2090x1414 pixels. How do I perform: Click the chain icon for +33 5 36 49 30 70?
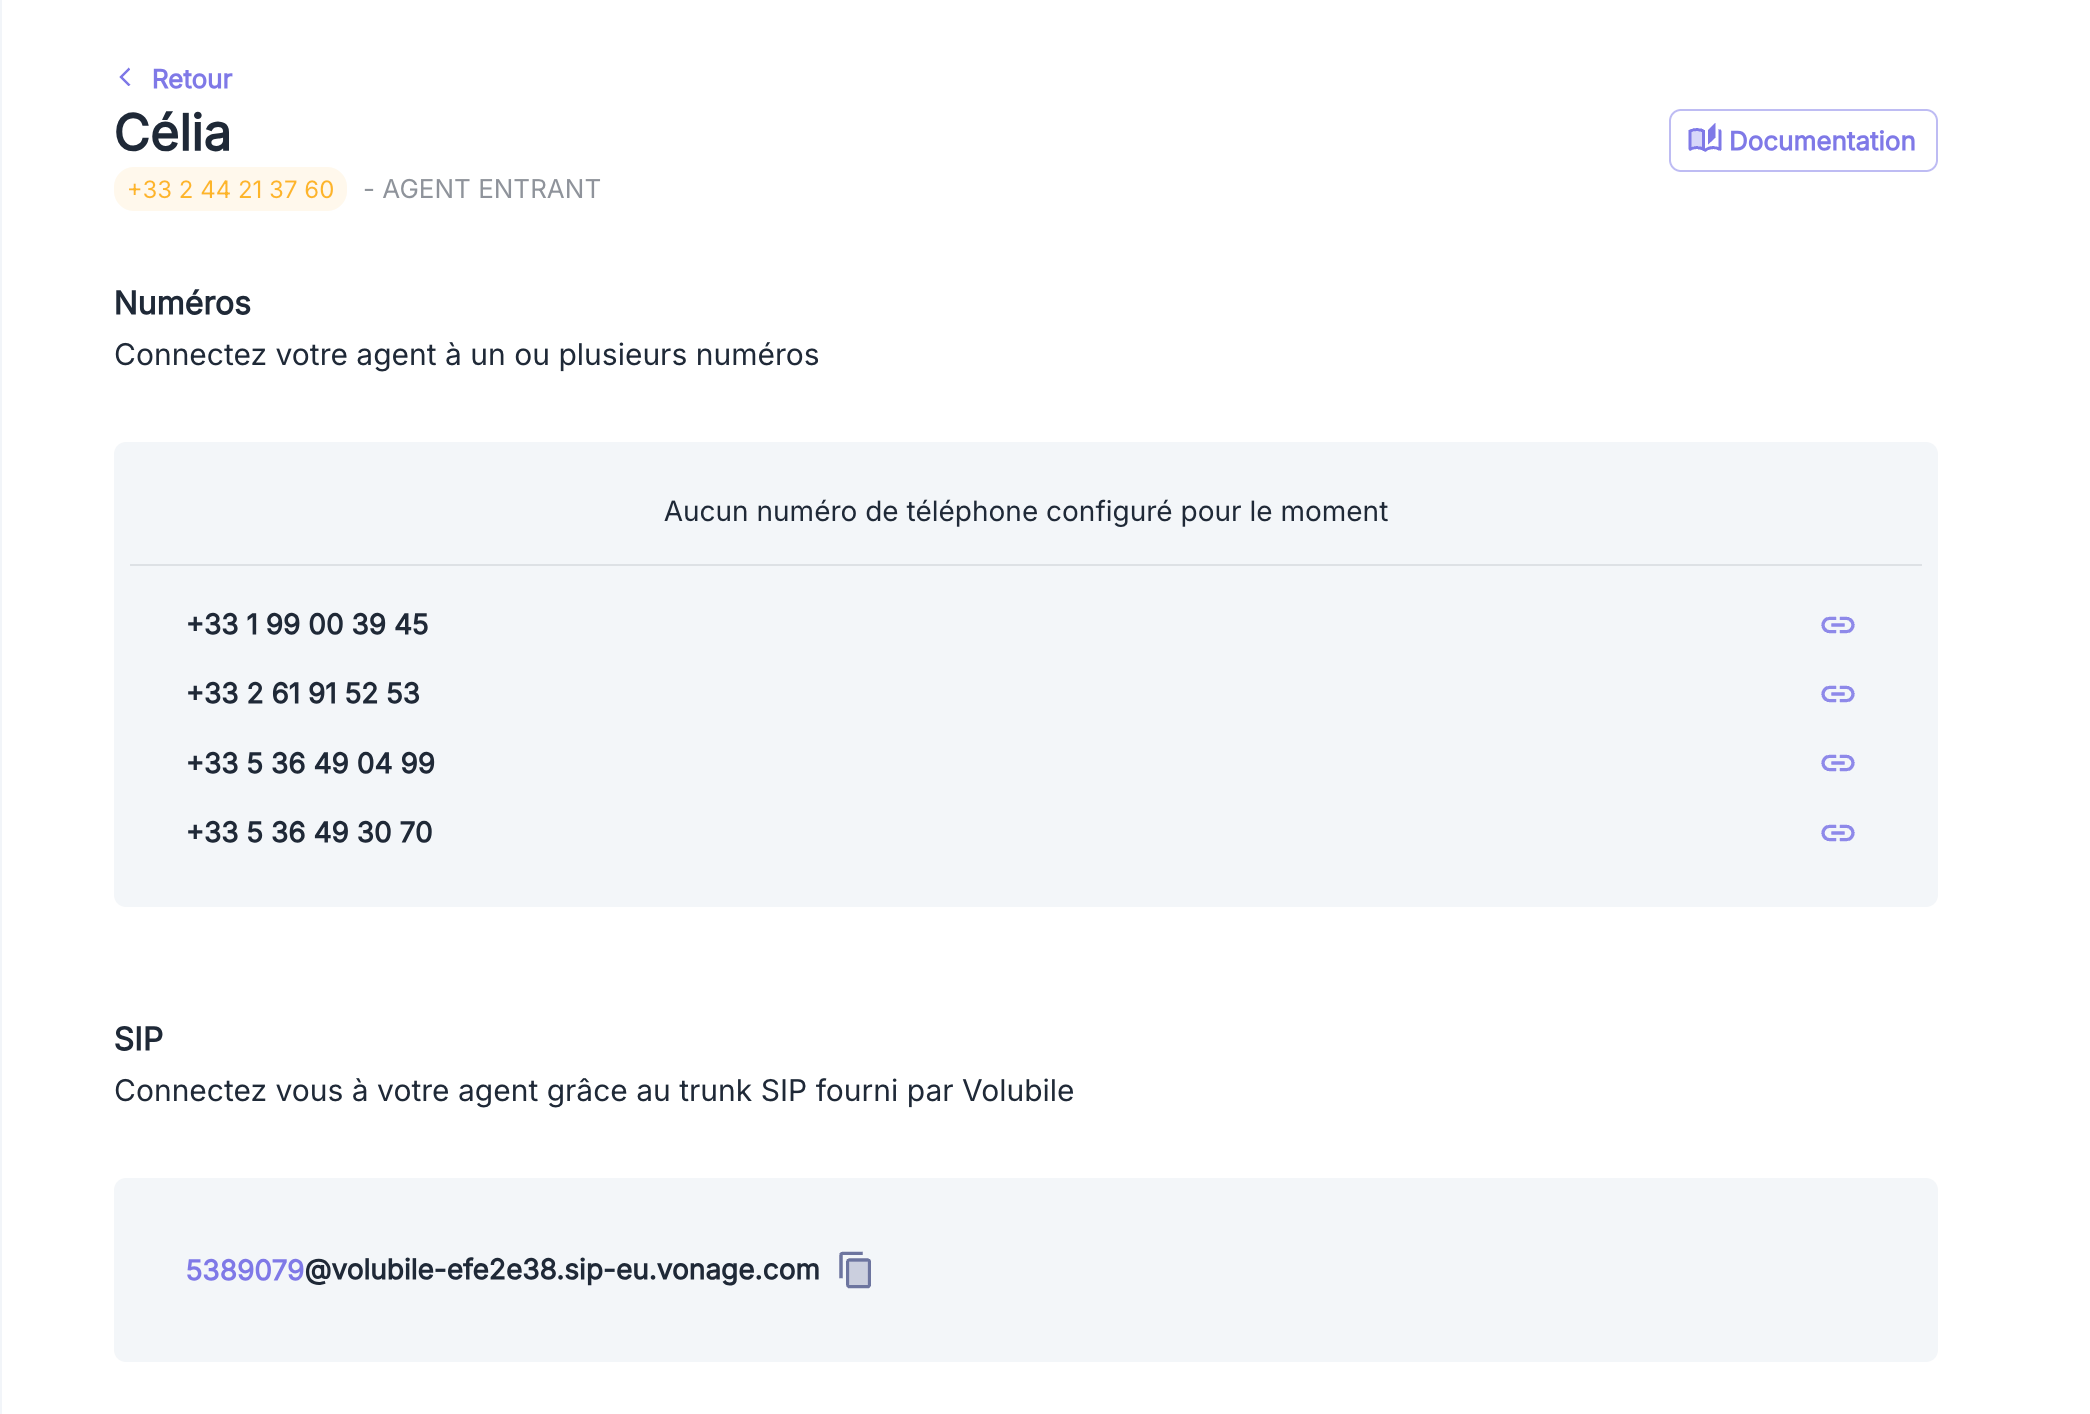[1840, 831]
